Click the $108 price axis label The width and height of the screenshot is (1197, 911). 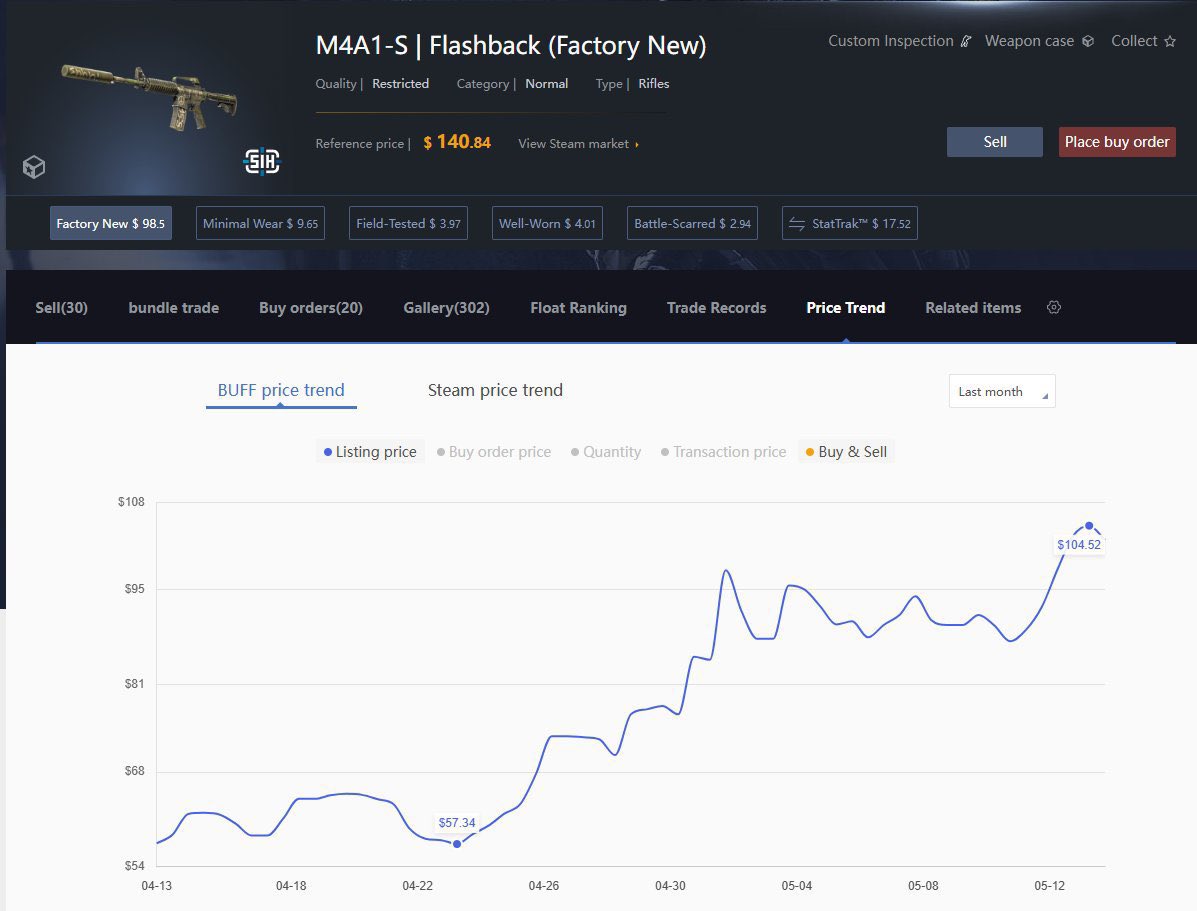[x=131, y=502]
